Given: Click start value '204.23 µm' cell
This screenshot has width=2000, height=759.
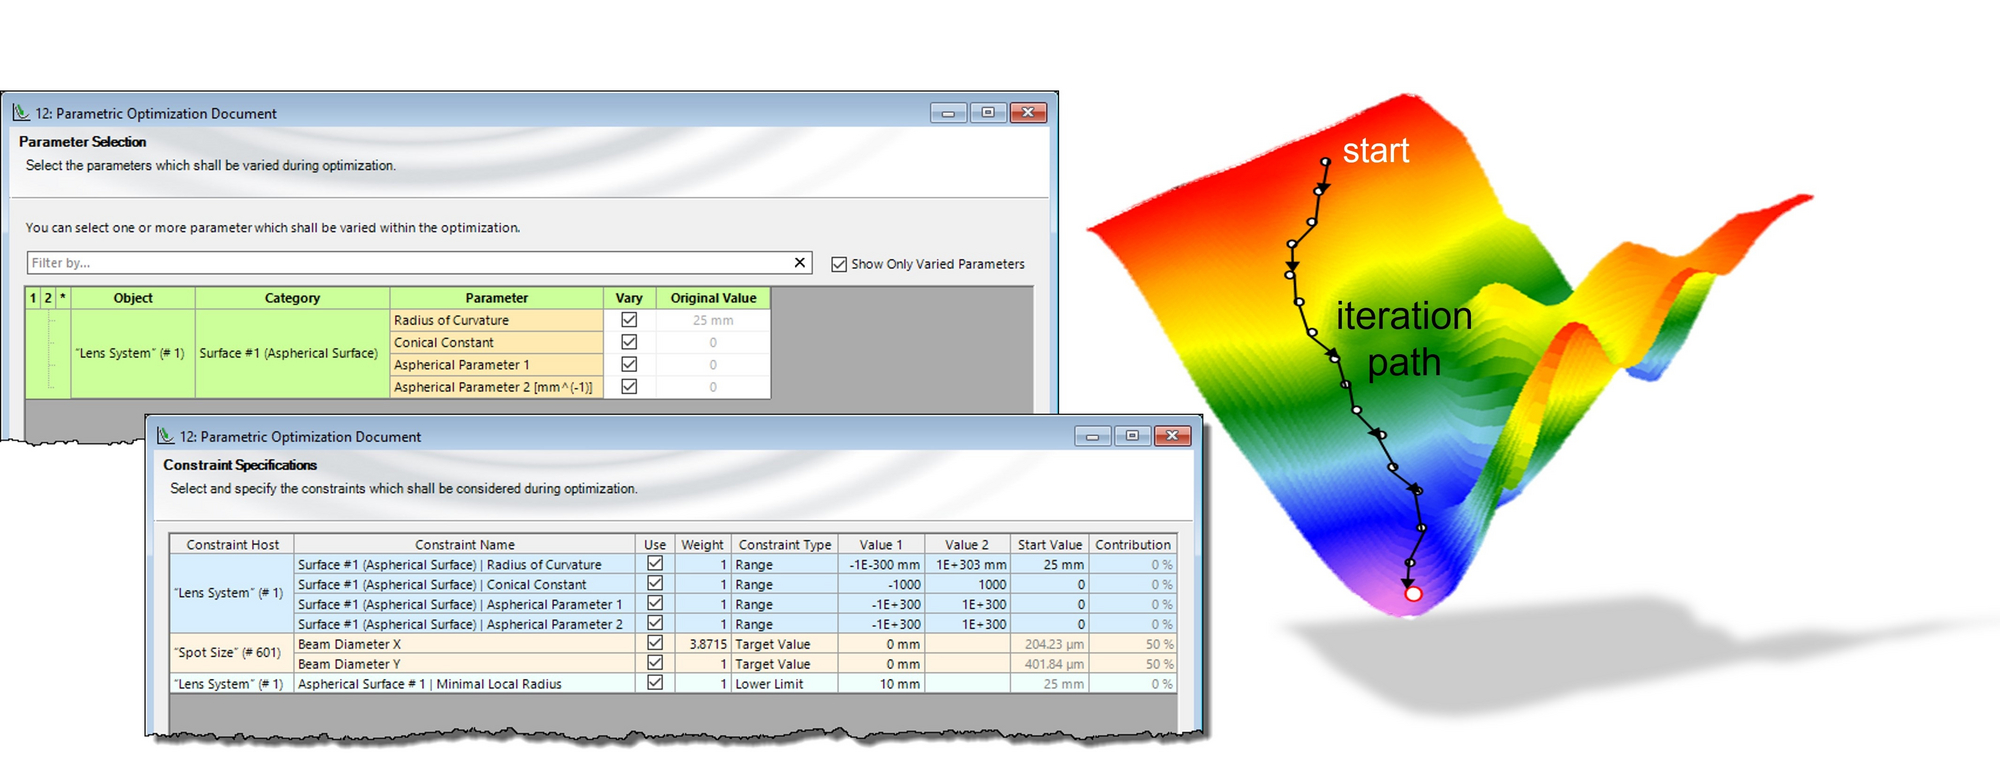Looking at the screenshot, I should coord(1049,644).
